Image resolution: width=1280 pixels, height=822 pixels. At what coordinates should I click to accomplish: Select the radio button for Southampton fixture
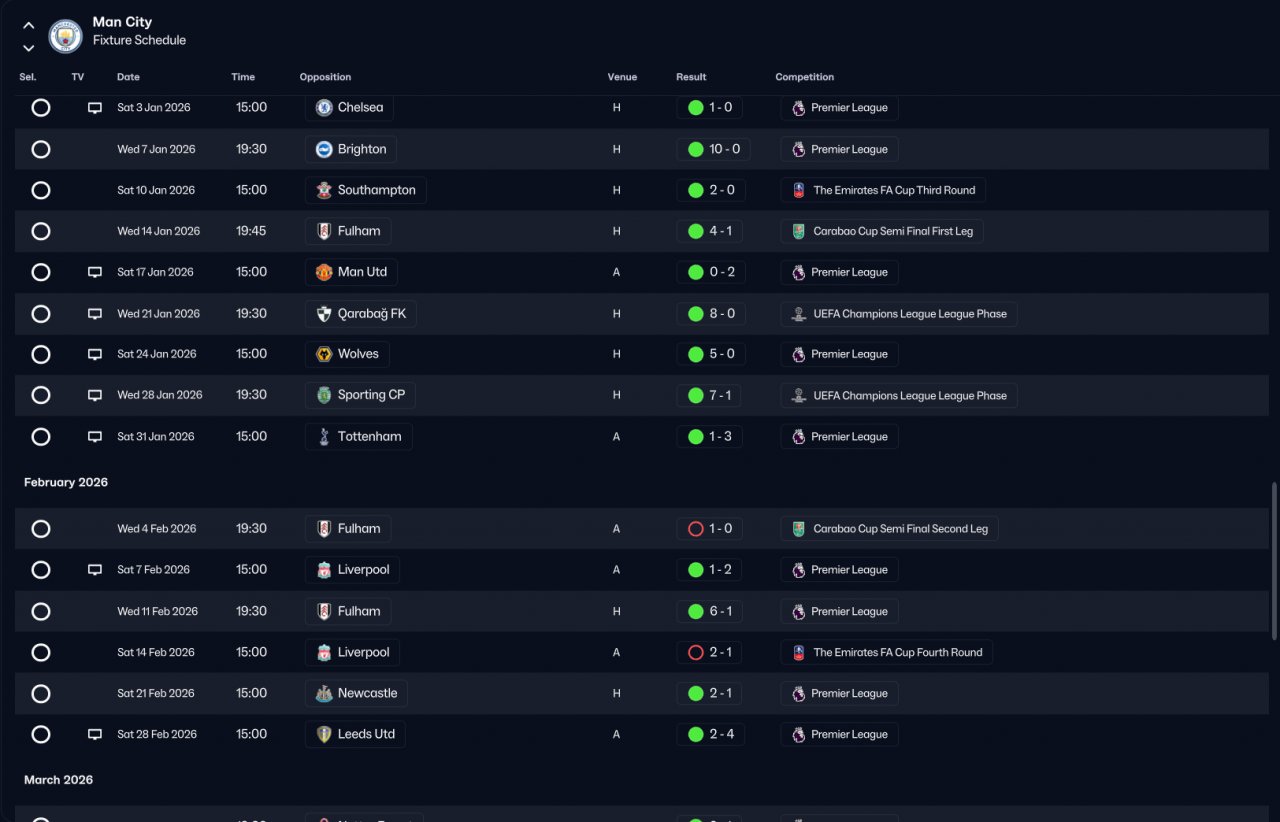(x=41, y=190)
